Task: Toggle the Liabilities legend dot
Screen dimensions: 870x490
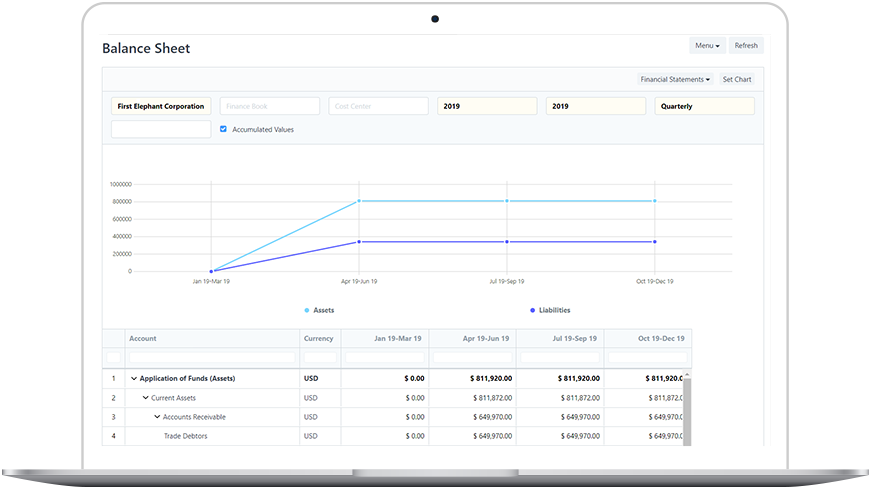Action: coord(532,311)
